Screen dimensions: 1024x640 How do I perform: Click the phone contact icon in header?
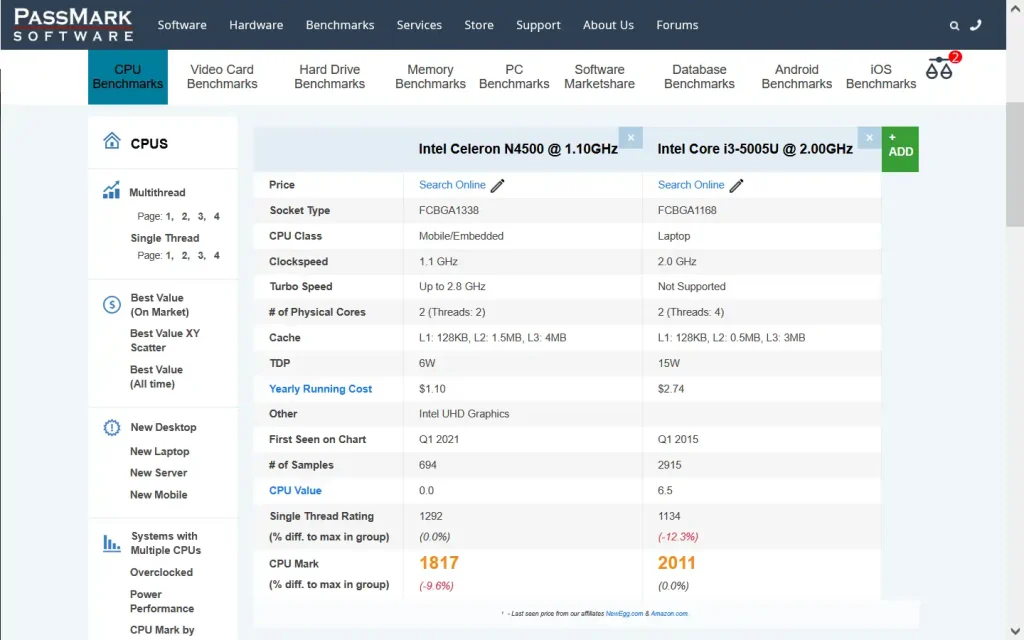pos(976,25)
